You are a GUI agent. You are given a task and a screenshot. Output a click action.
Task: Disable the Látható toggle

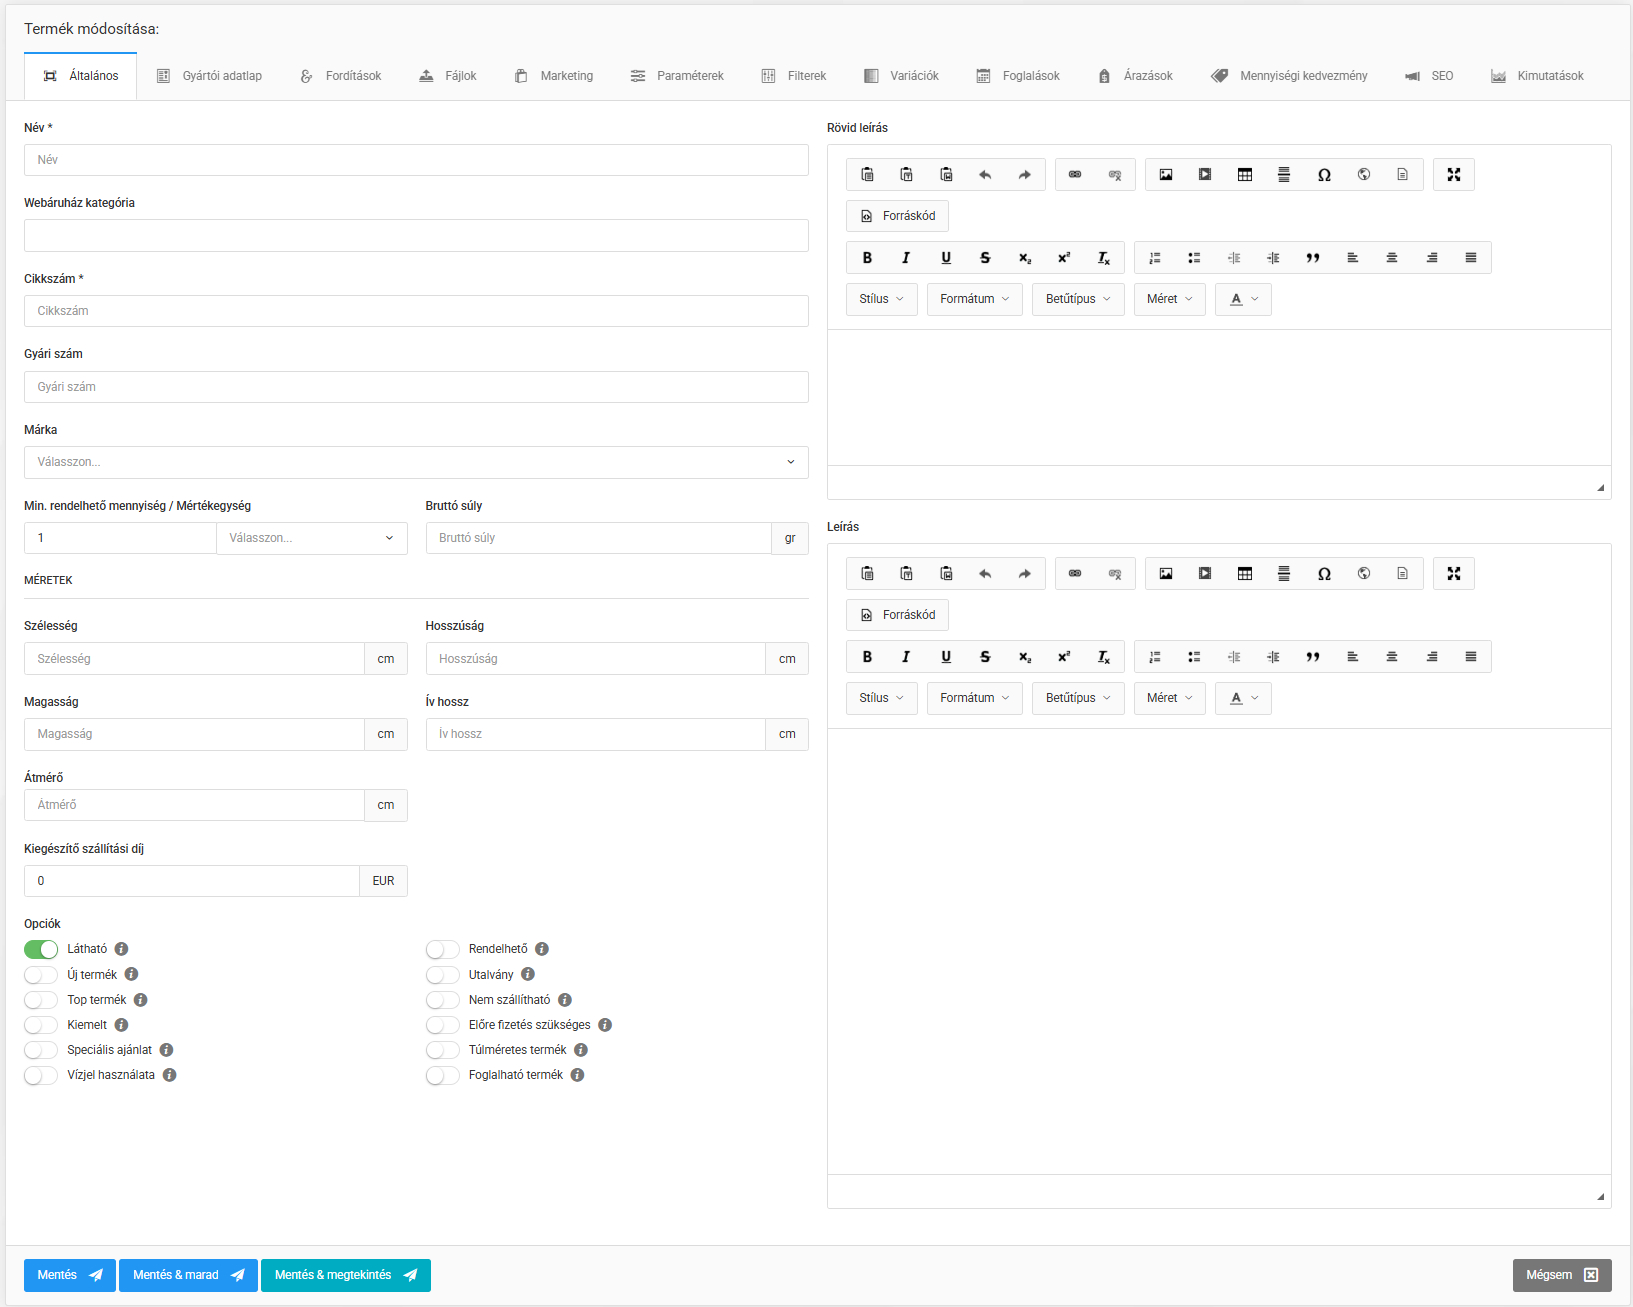(41, 949)
